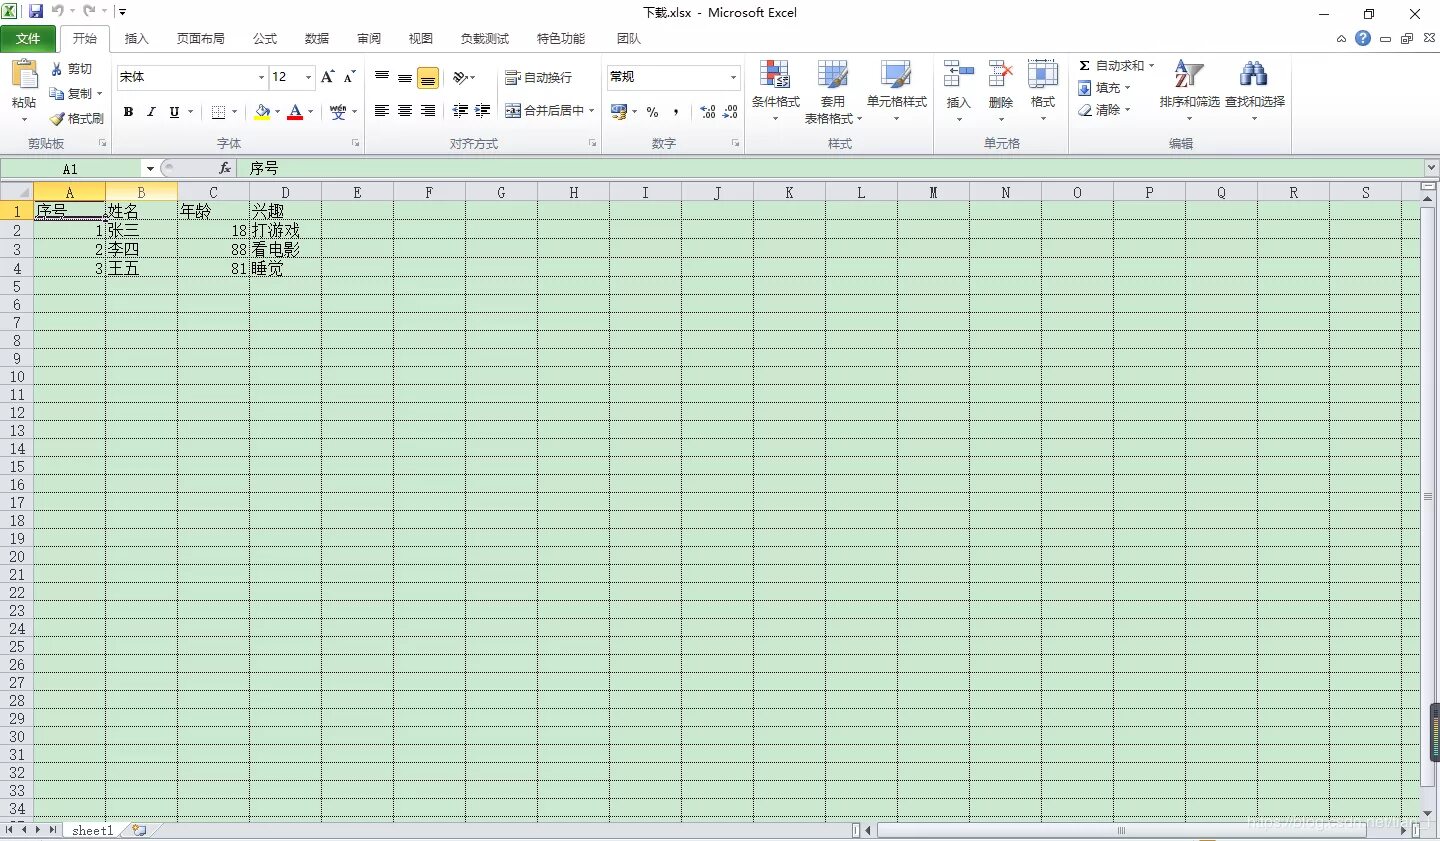Click the Cut (剪切) scissors button
This screenshot has width=1440, height=841.
point(71,69)
